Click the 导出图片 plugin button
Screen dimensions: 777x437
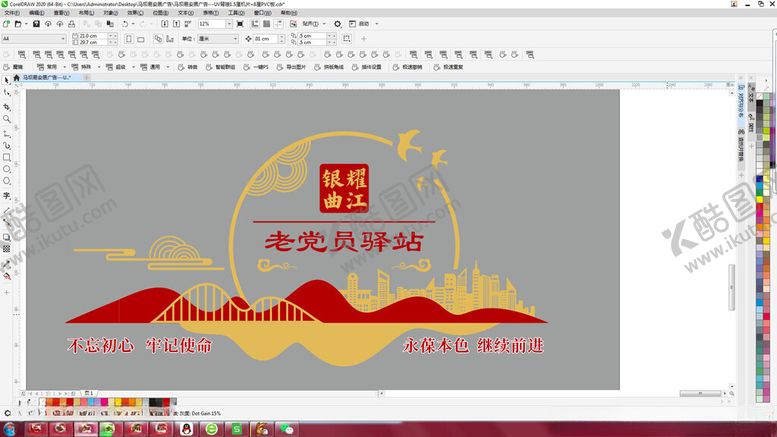point(296,66)
